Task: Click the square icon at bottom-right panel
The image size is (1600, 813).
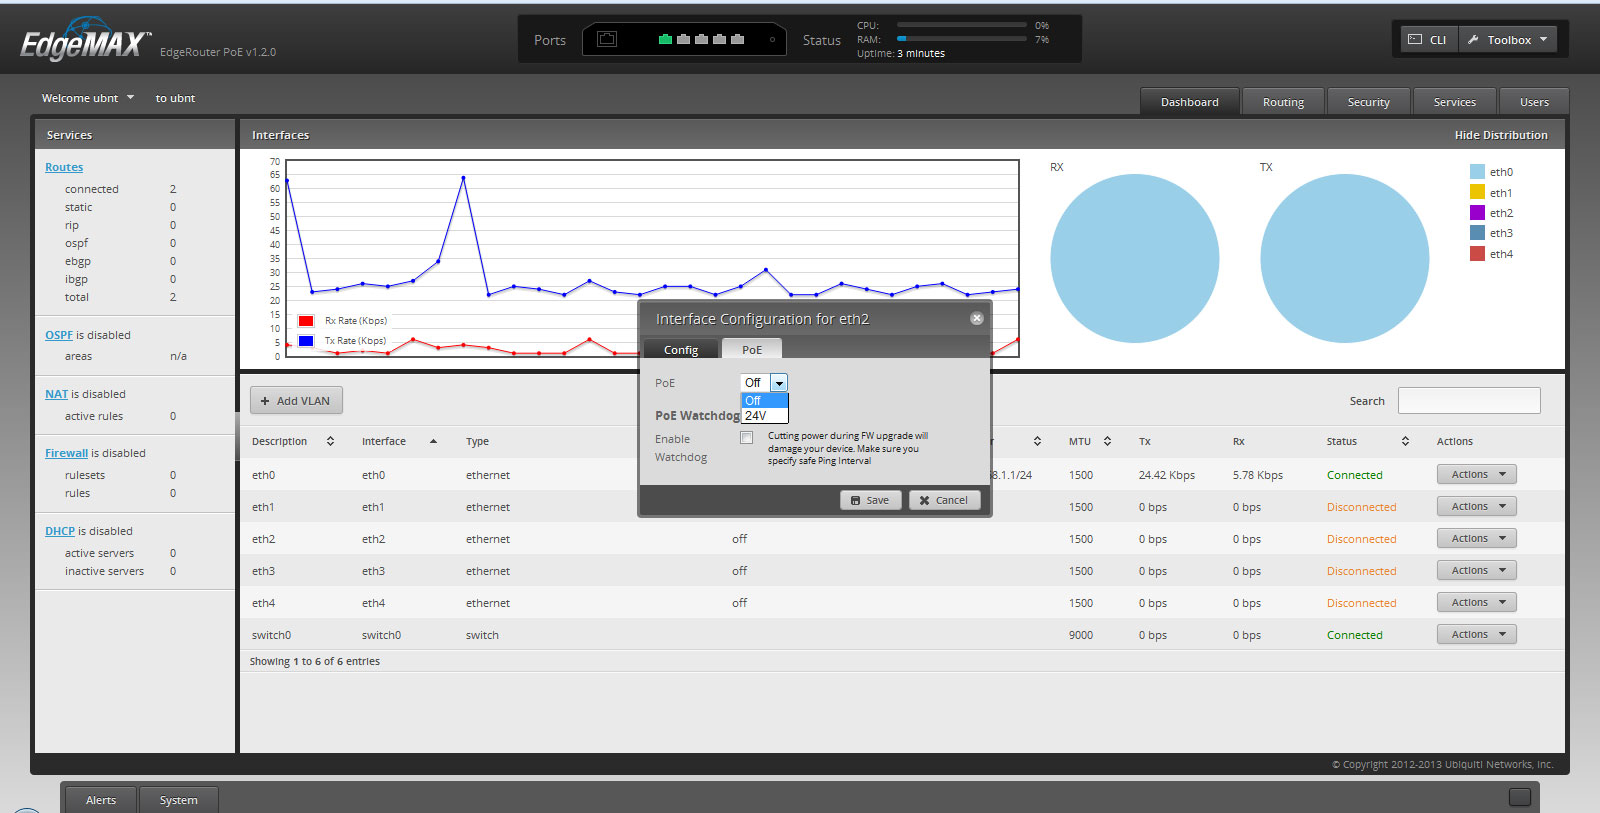Action: 1519,797
